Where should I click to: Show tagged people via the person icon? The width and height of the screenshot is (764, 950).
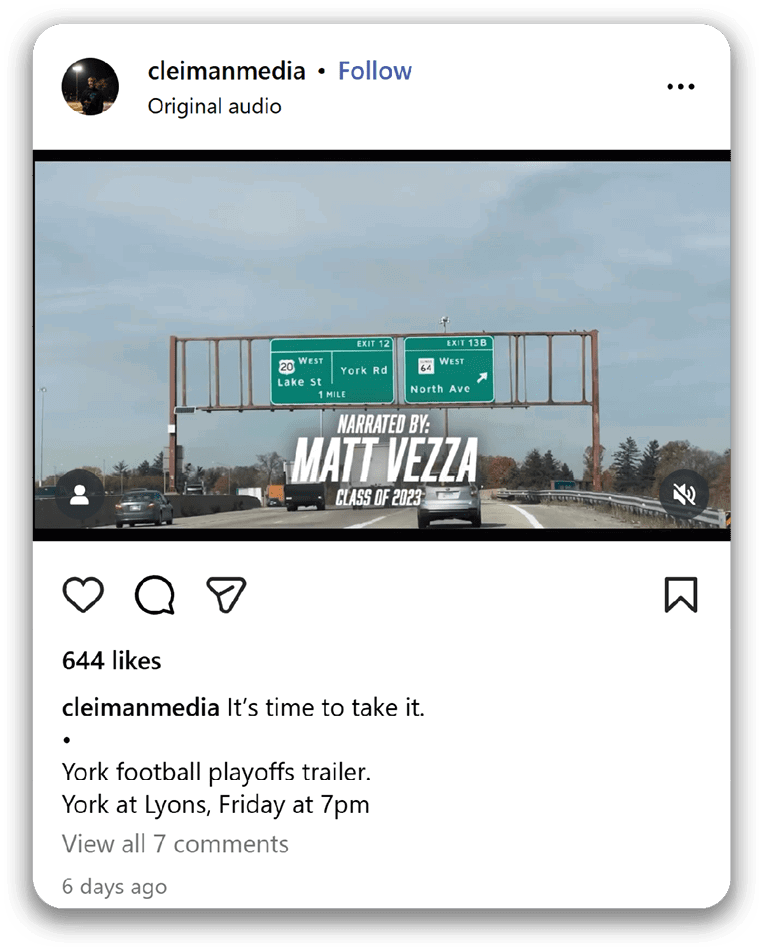79,495
